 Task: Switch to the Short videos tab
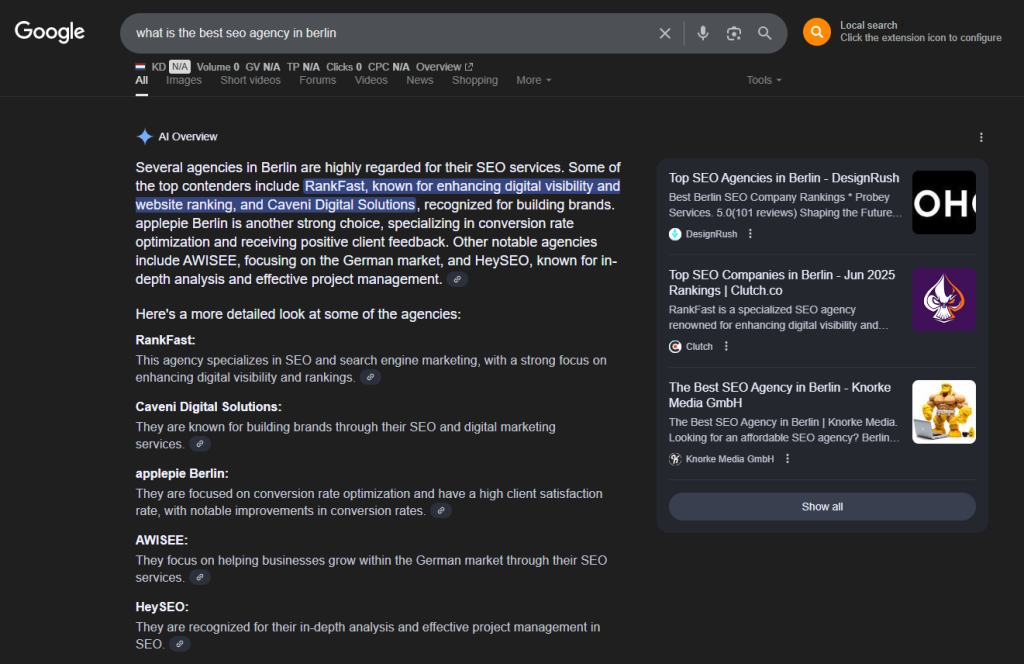click(x=250, y=80)
